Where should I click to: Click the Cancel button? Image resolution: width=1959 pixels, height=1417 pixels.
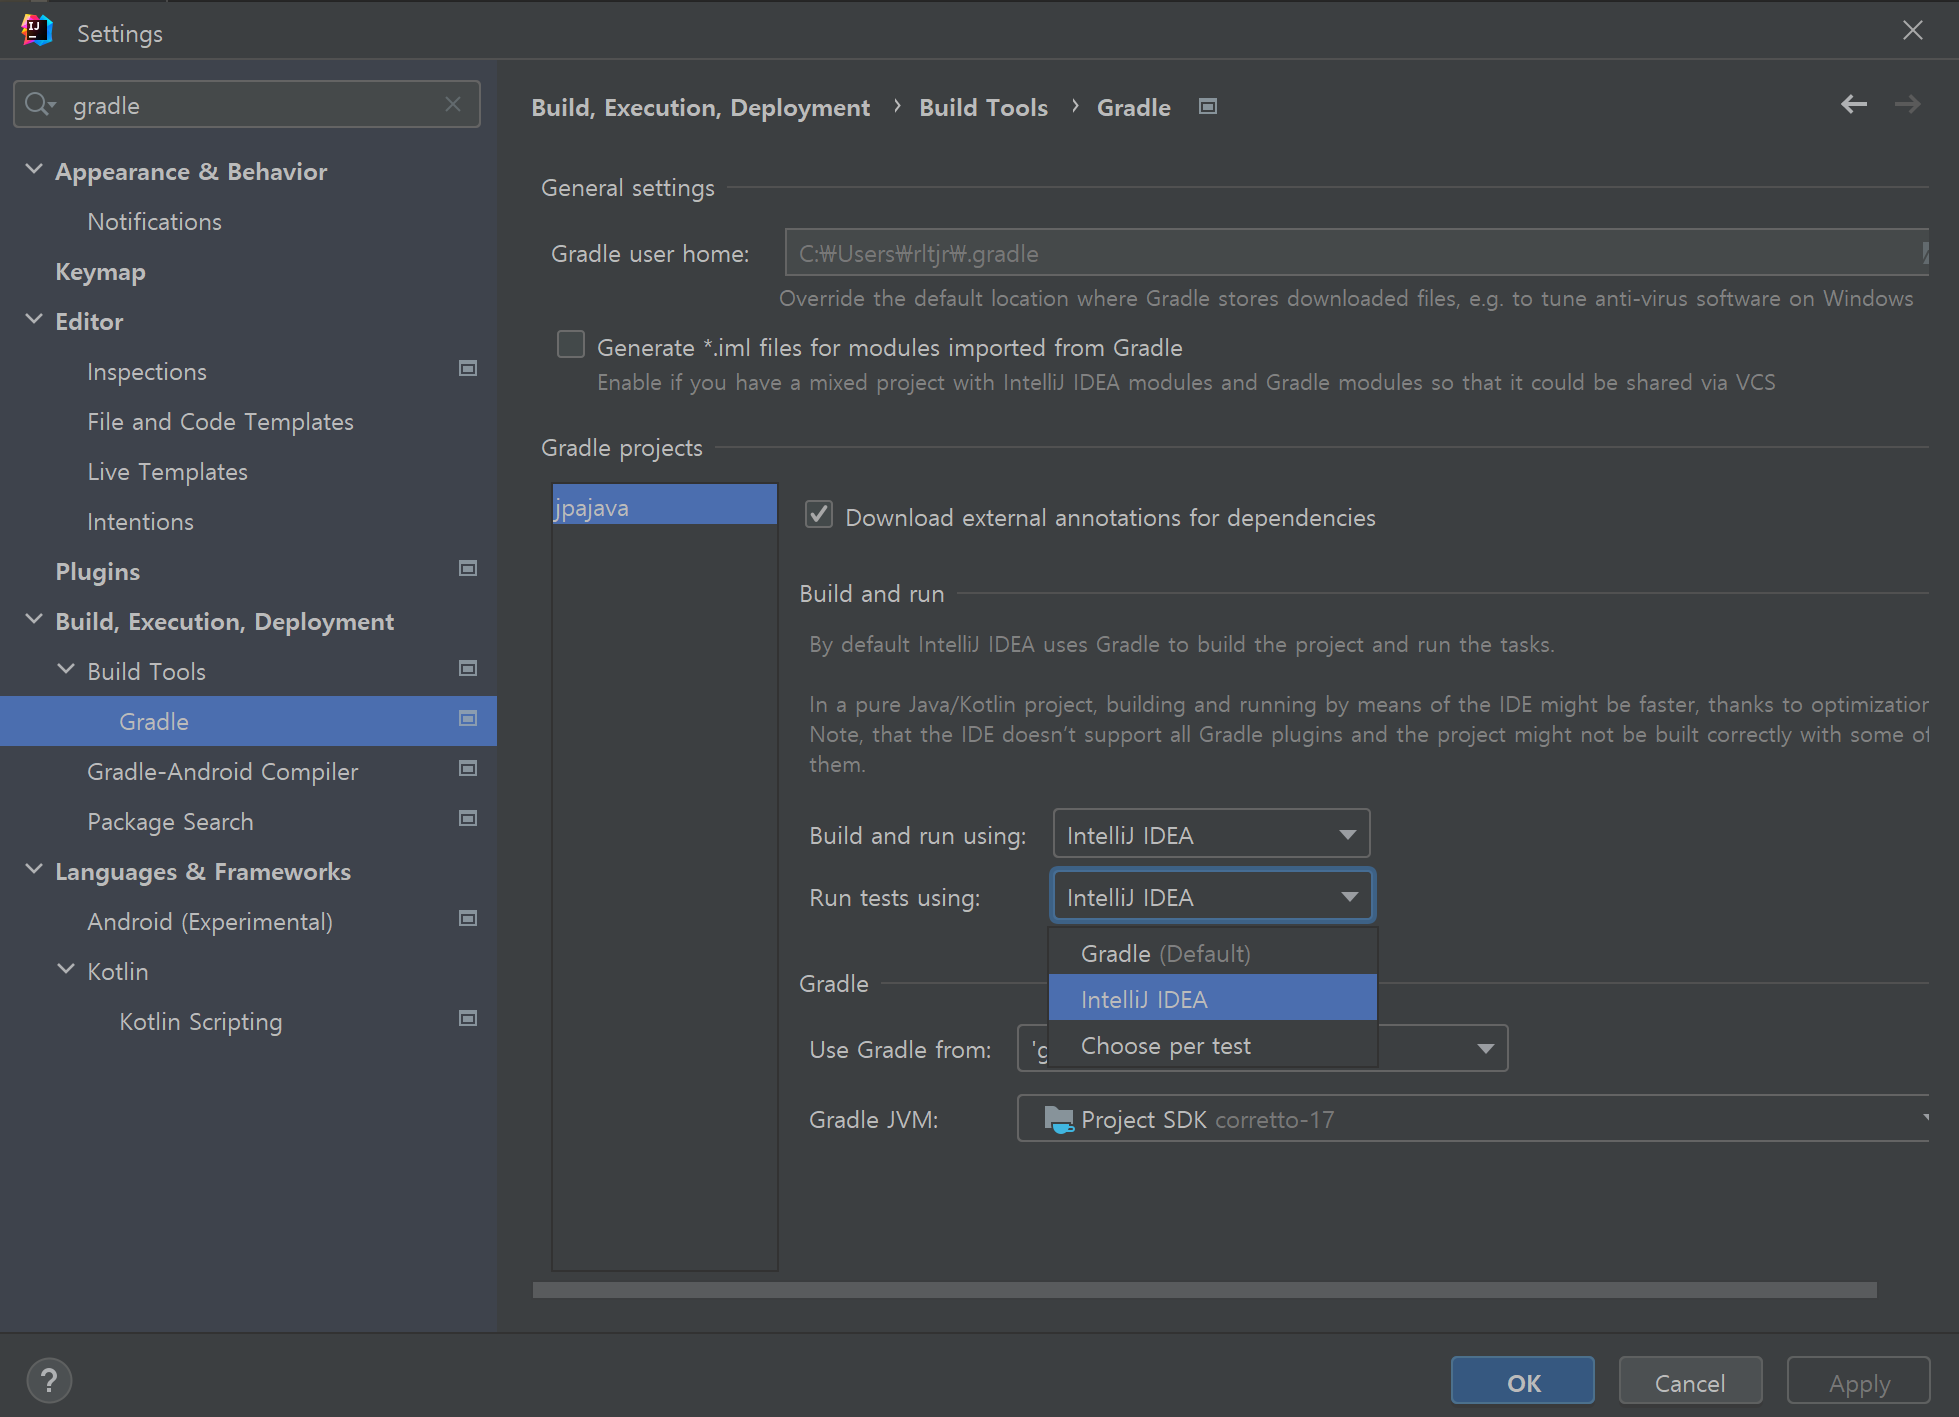point(1690,1382)
